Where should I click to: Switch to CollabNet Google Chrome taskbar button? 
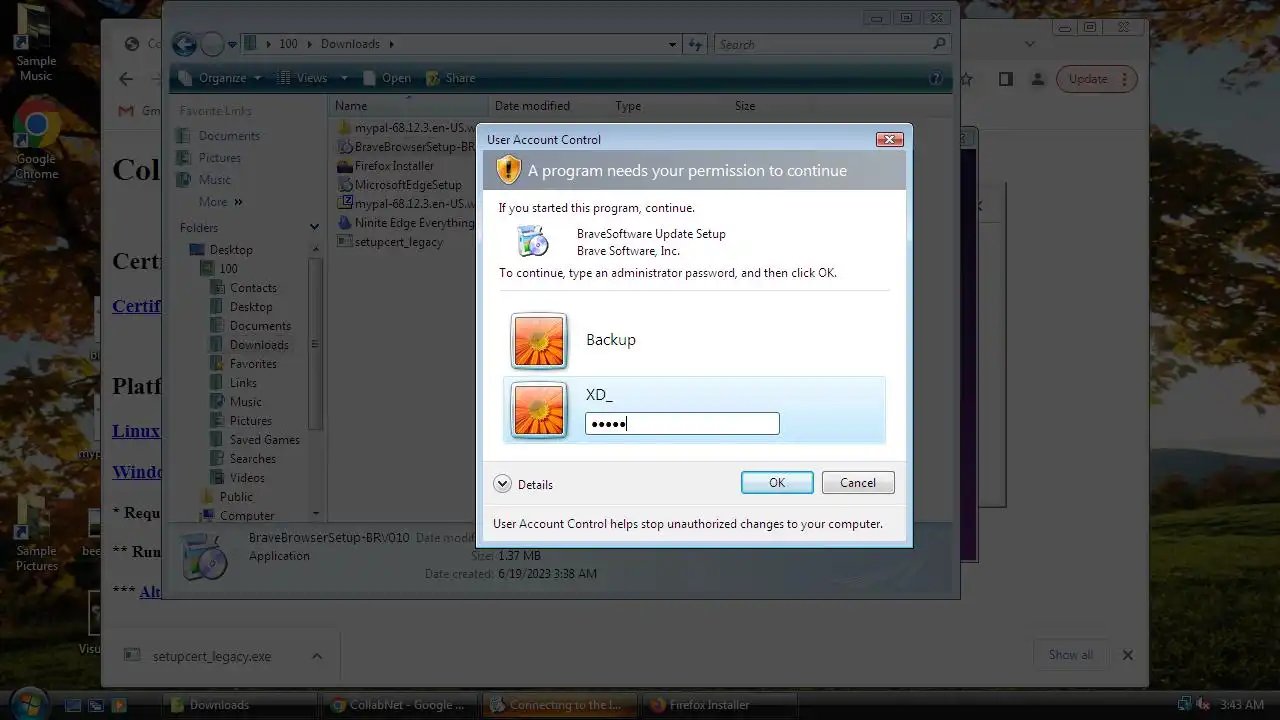coord(400,705)
